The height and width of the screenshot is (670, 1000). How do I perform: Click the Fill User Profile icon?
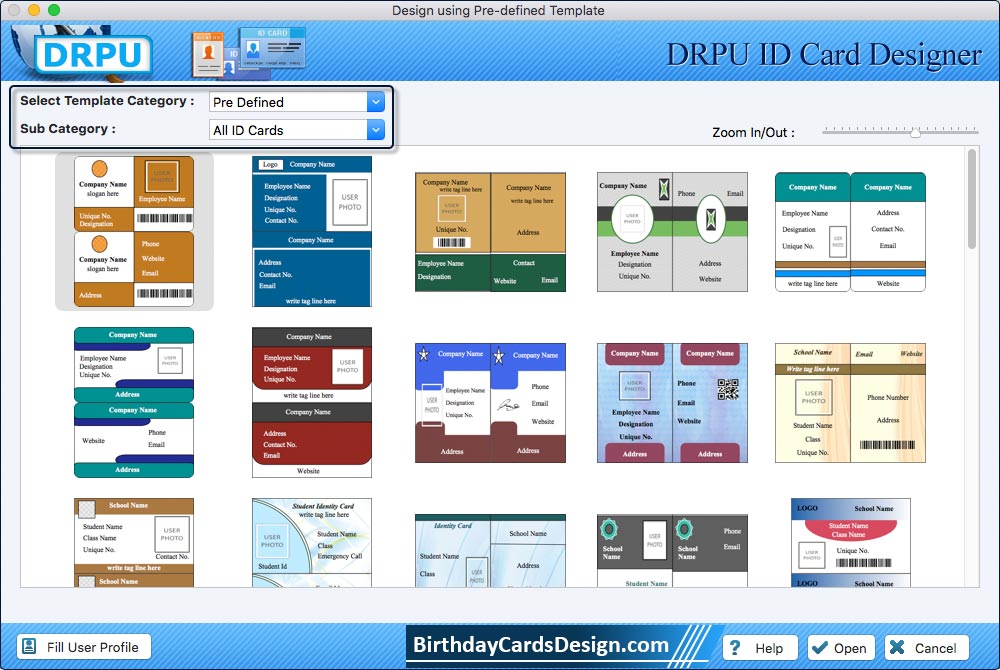29,646
